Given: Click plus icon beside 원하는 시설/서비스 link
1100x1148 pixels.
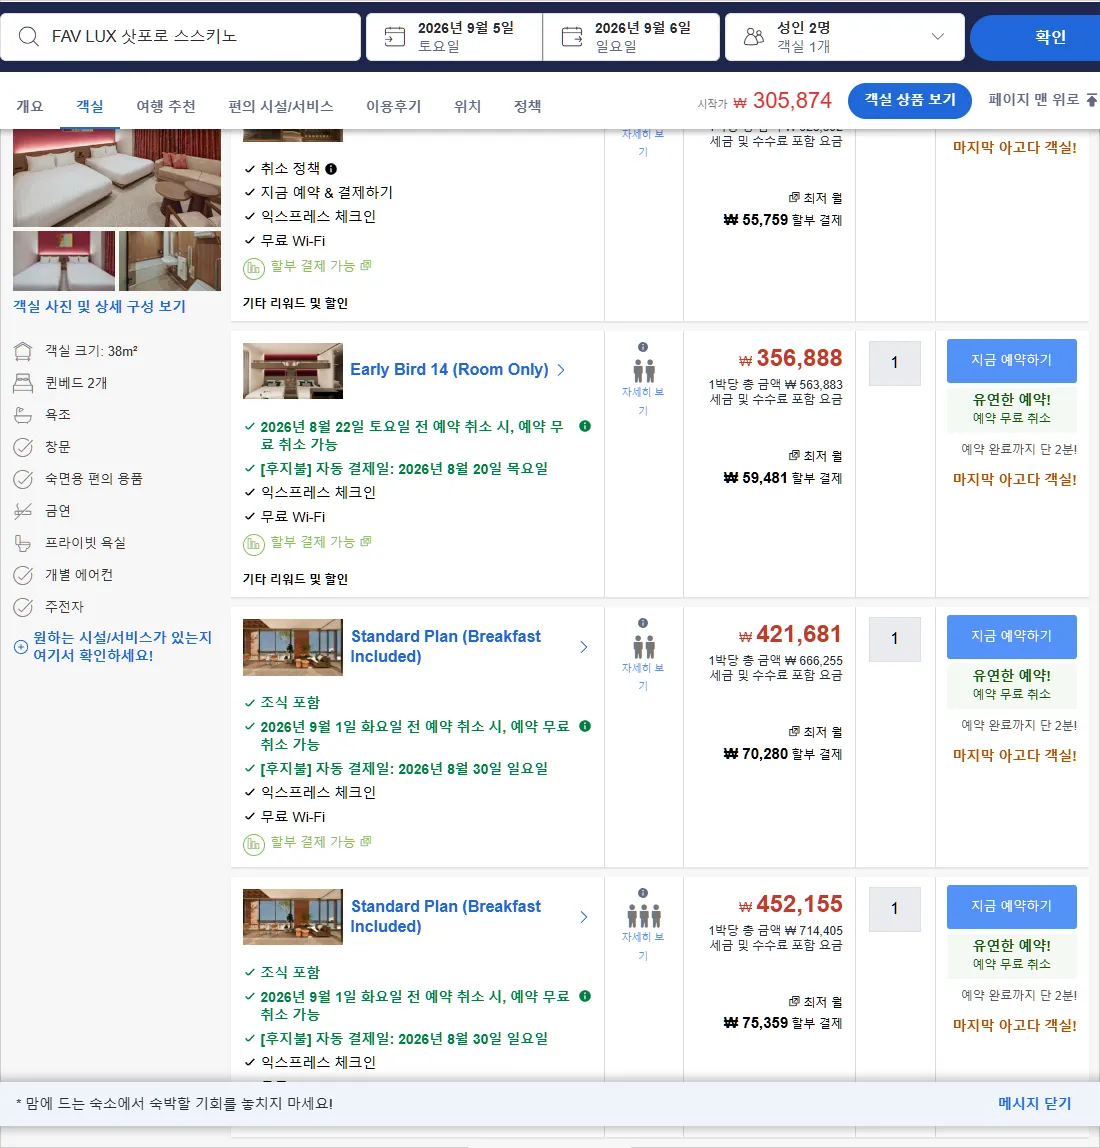Looking at the screenshot, I should [21, 646].
